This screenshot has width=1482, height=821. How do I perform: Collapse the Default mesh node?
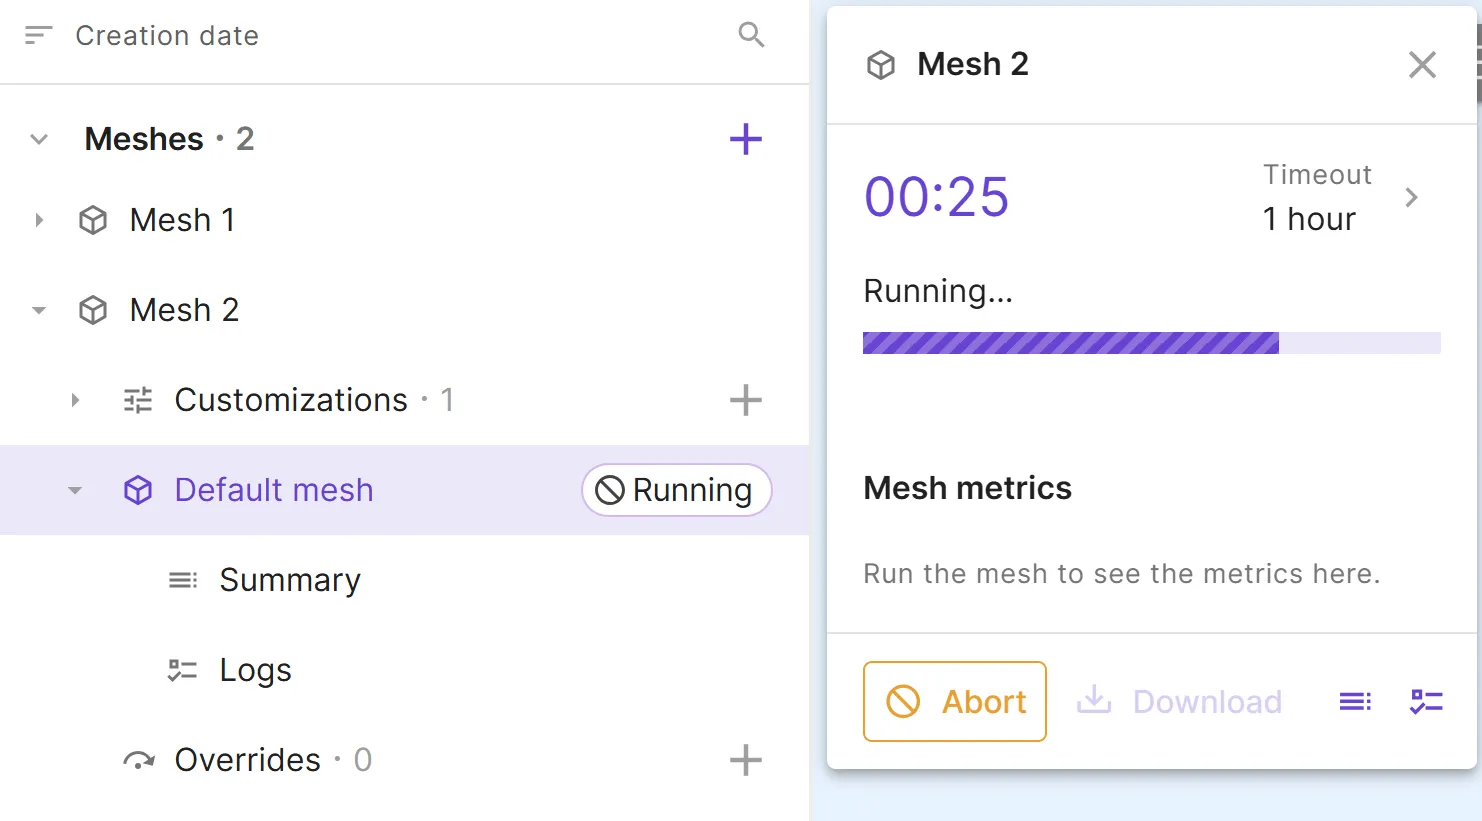76,490
